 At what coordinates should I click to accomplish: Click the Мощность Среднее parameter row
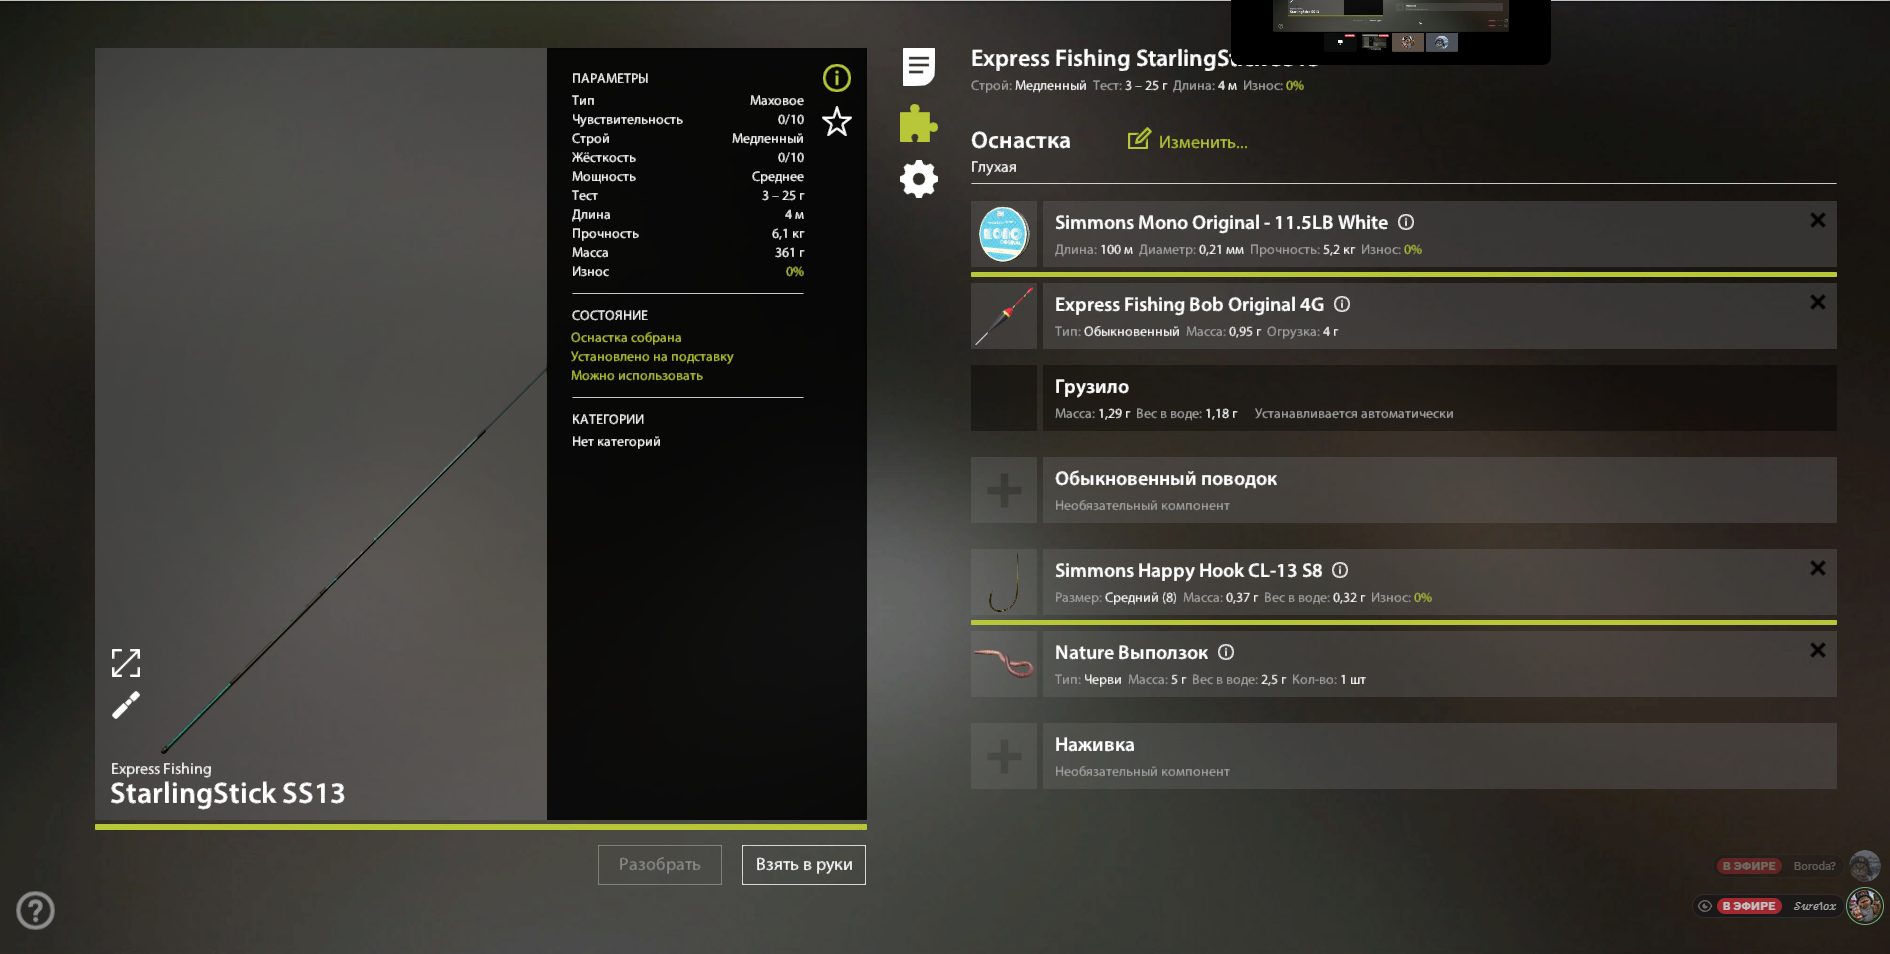688,176
